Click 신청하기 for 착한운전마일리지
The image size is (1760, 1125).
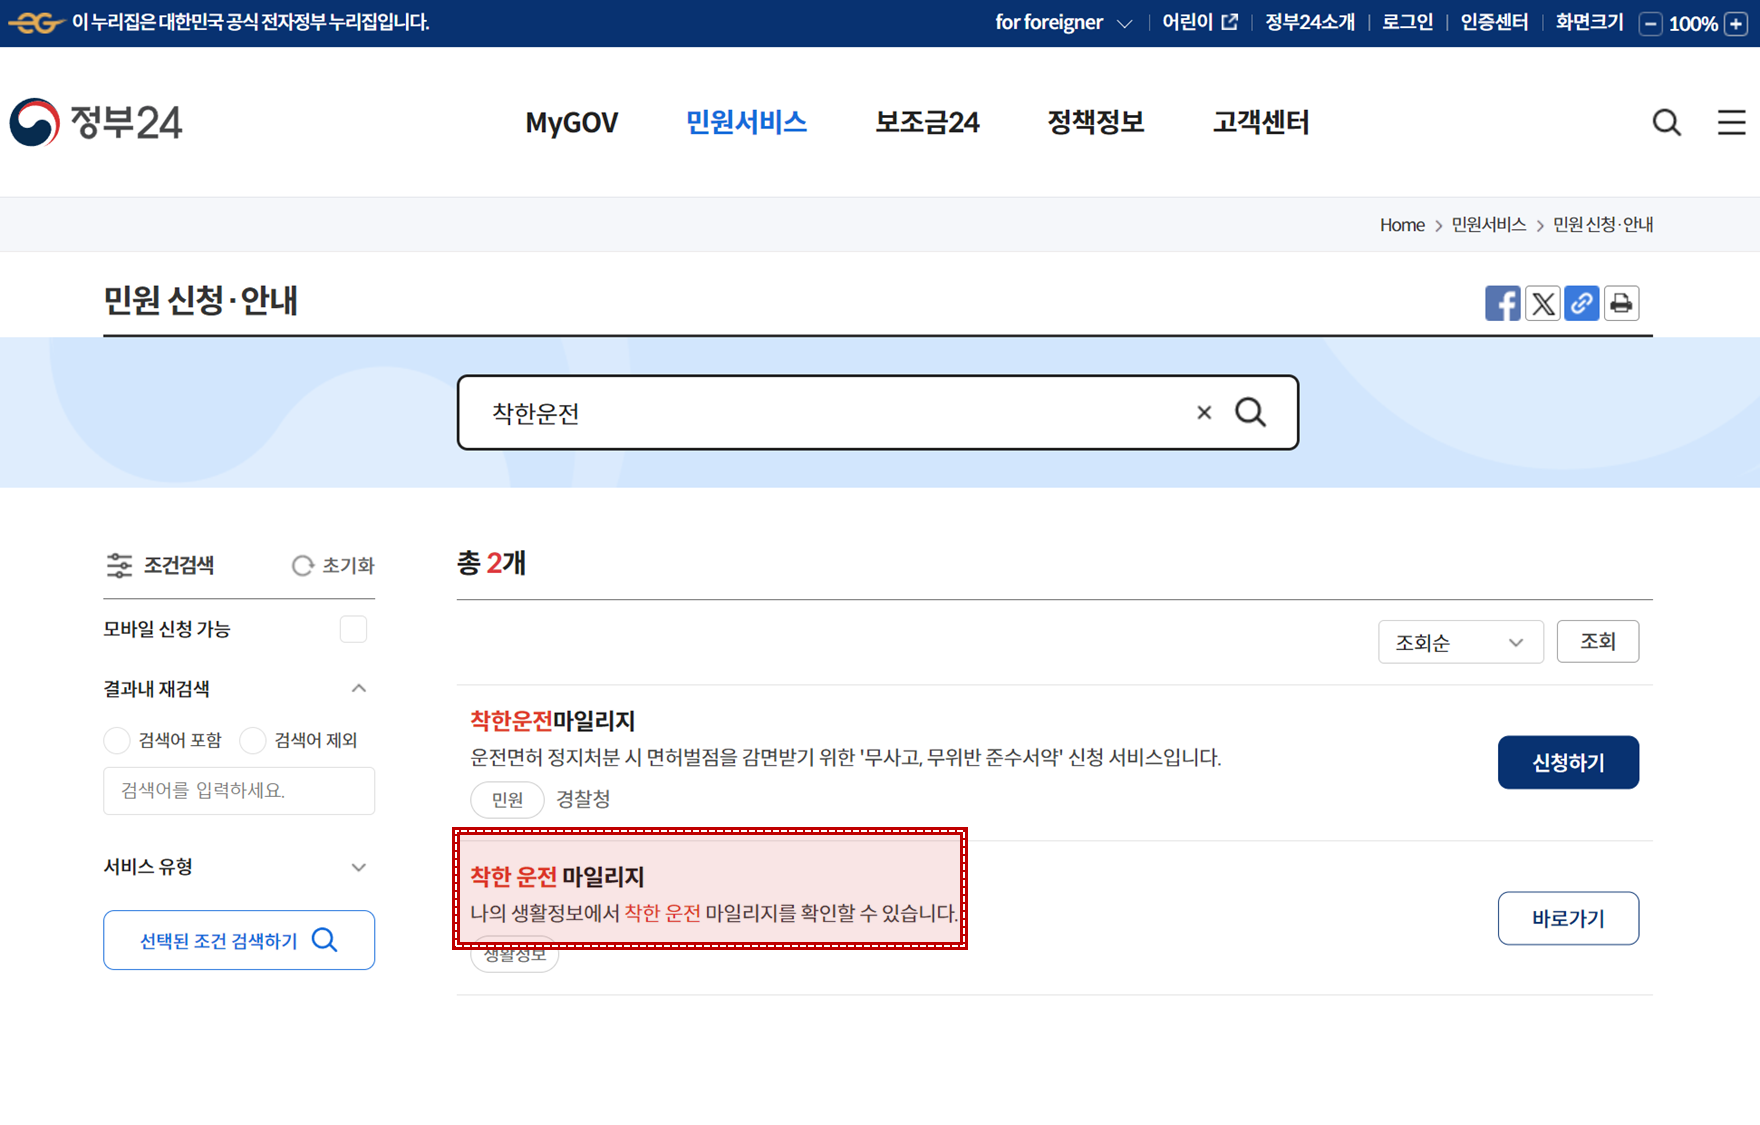click(1568, 762)
